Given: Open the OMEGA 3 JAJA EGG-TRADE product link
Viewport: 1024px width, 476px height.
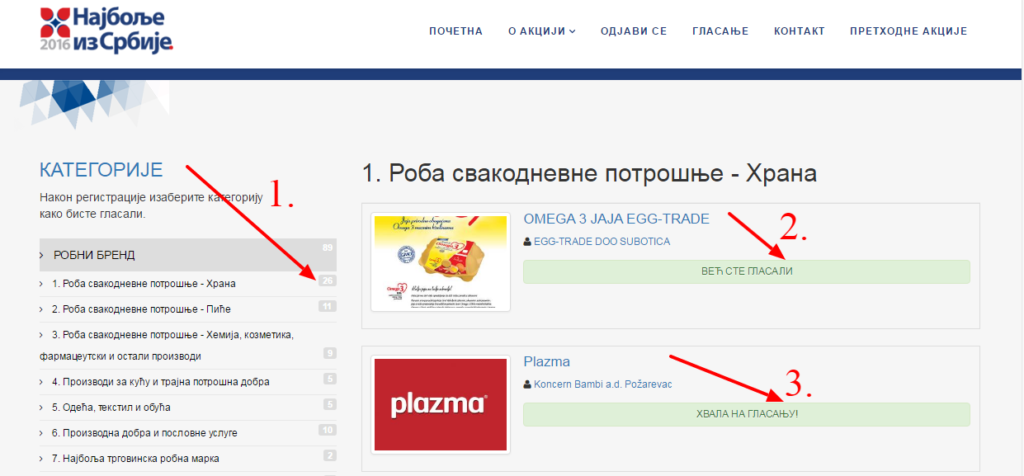Looking at the screenshot, I should coord(616,218).
